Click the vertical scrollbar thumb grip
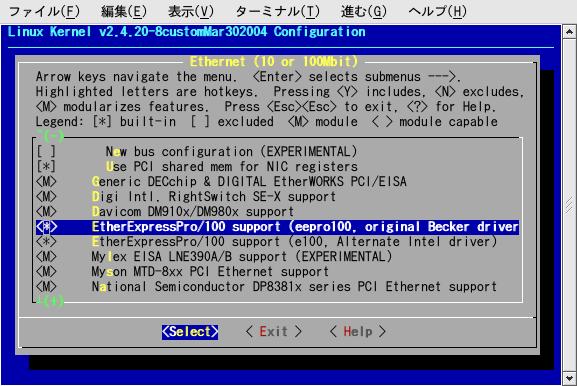This screenshot has height=386, width=577. click(569, 205)
